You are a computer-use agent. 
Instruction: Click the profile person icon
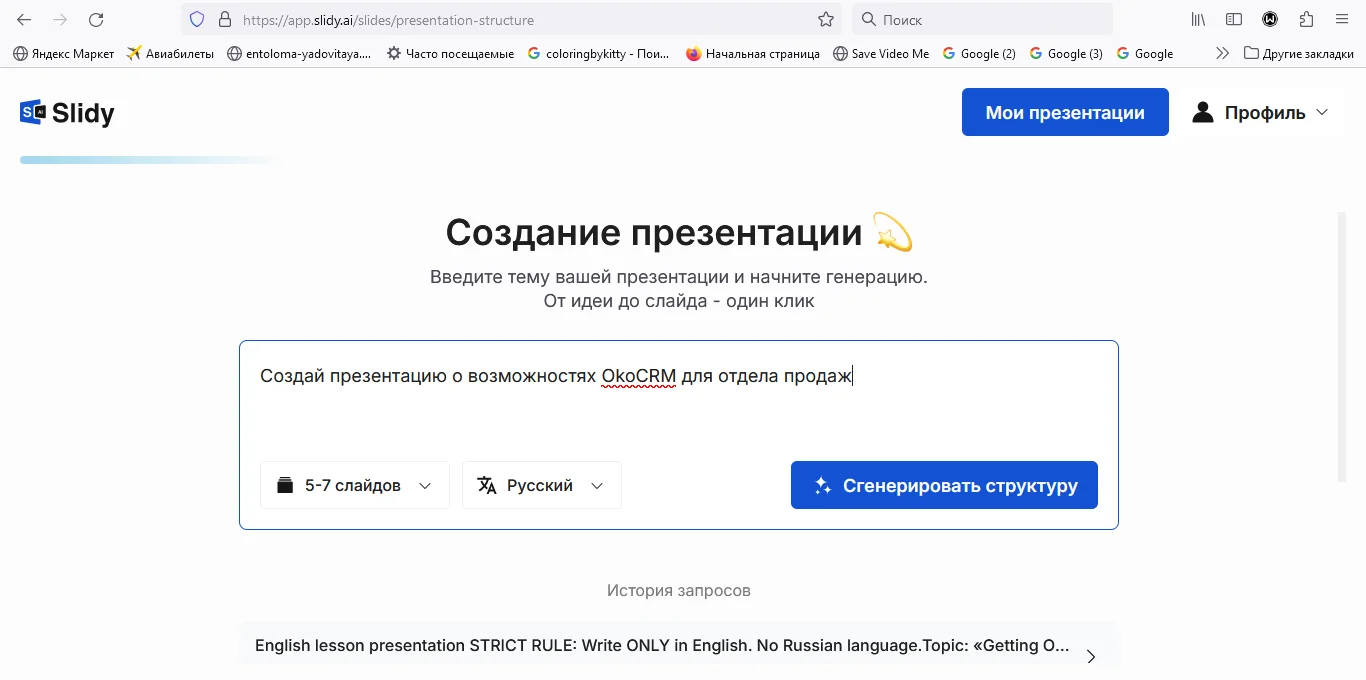click(1203, 112)
